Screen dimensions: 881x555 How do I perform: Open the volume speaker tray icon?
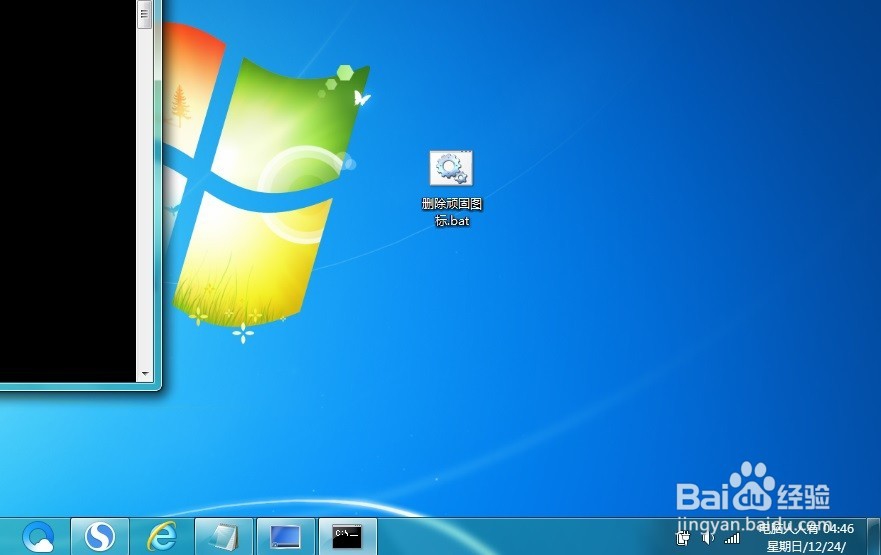click(707, 538)
